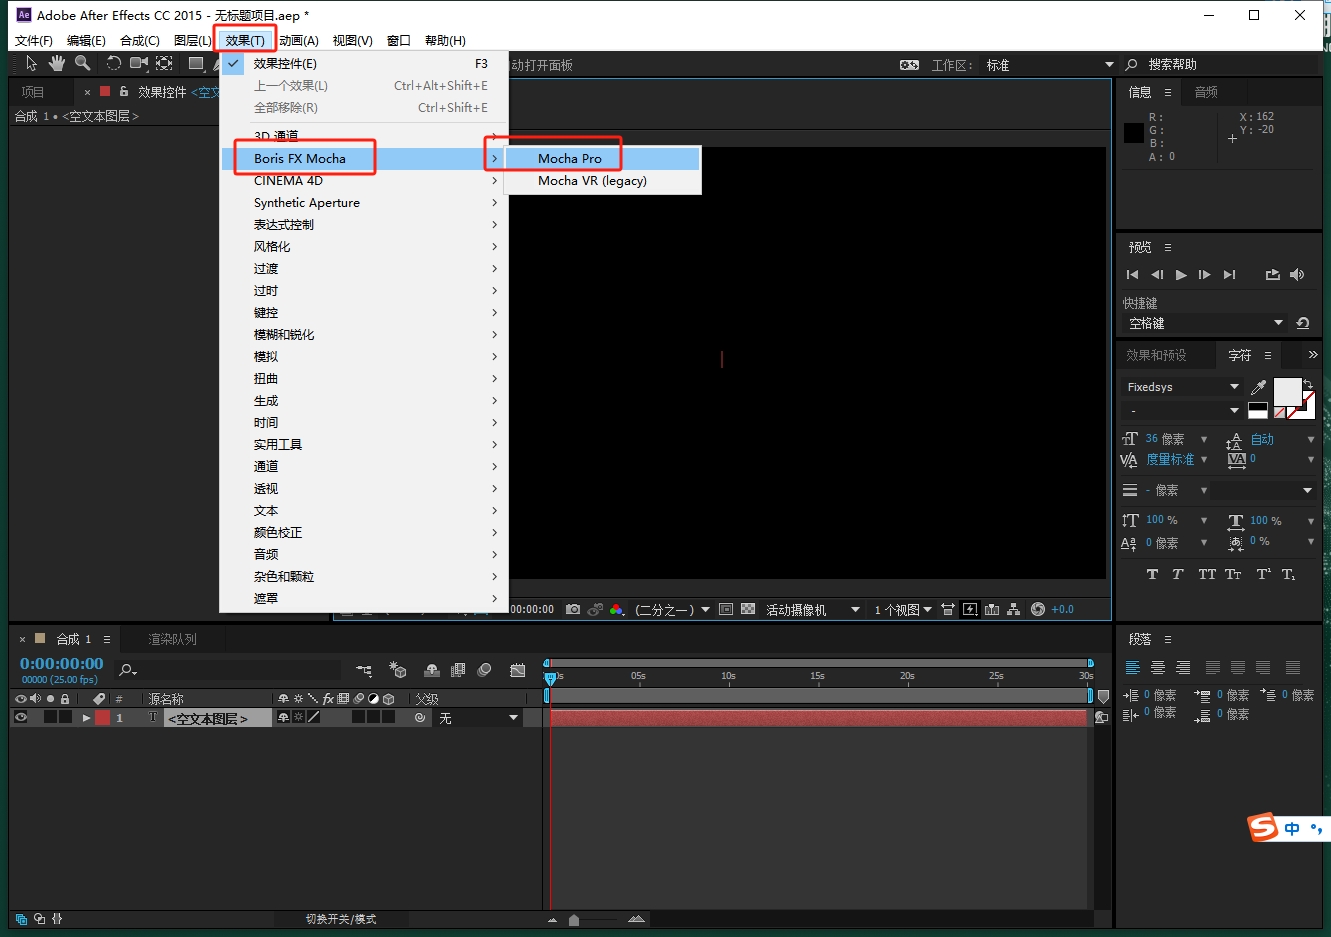
Task: Toggle Faux Bold T button in Character panel
Action: coord(1152,574)
